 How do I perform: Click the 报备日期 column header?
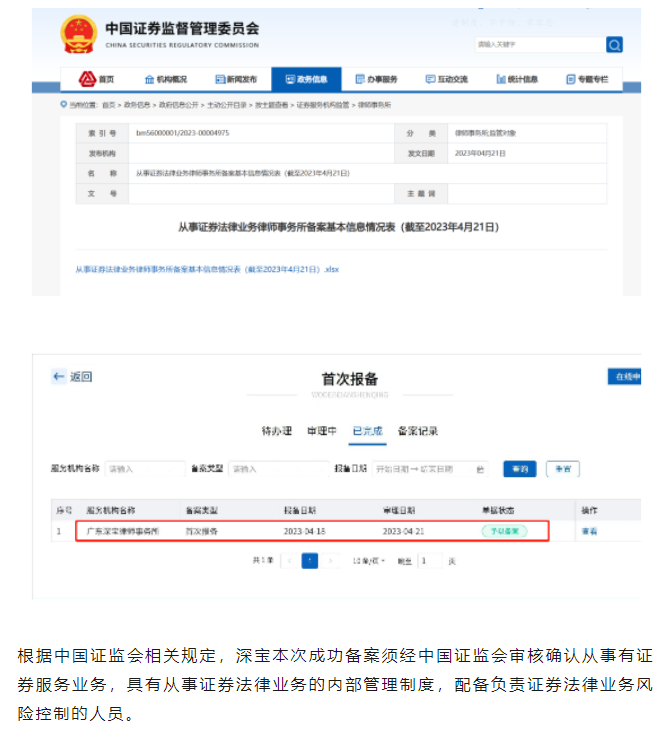click(x=300, y=510)
